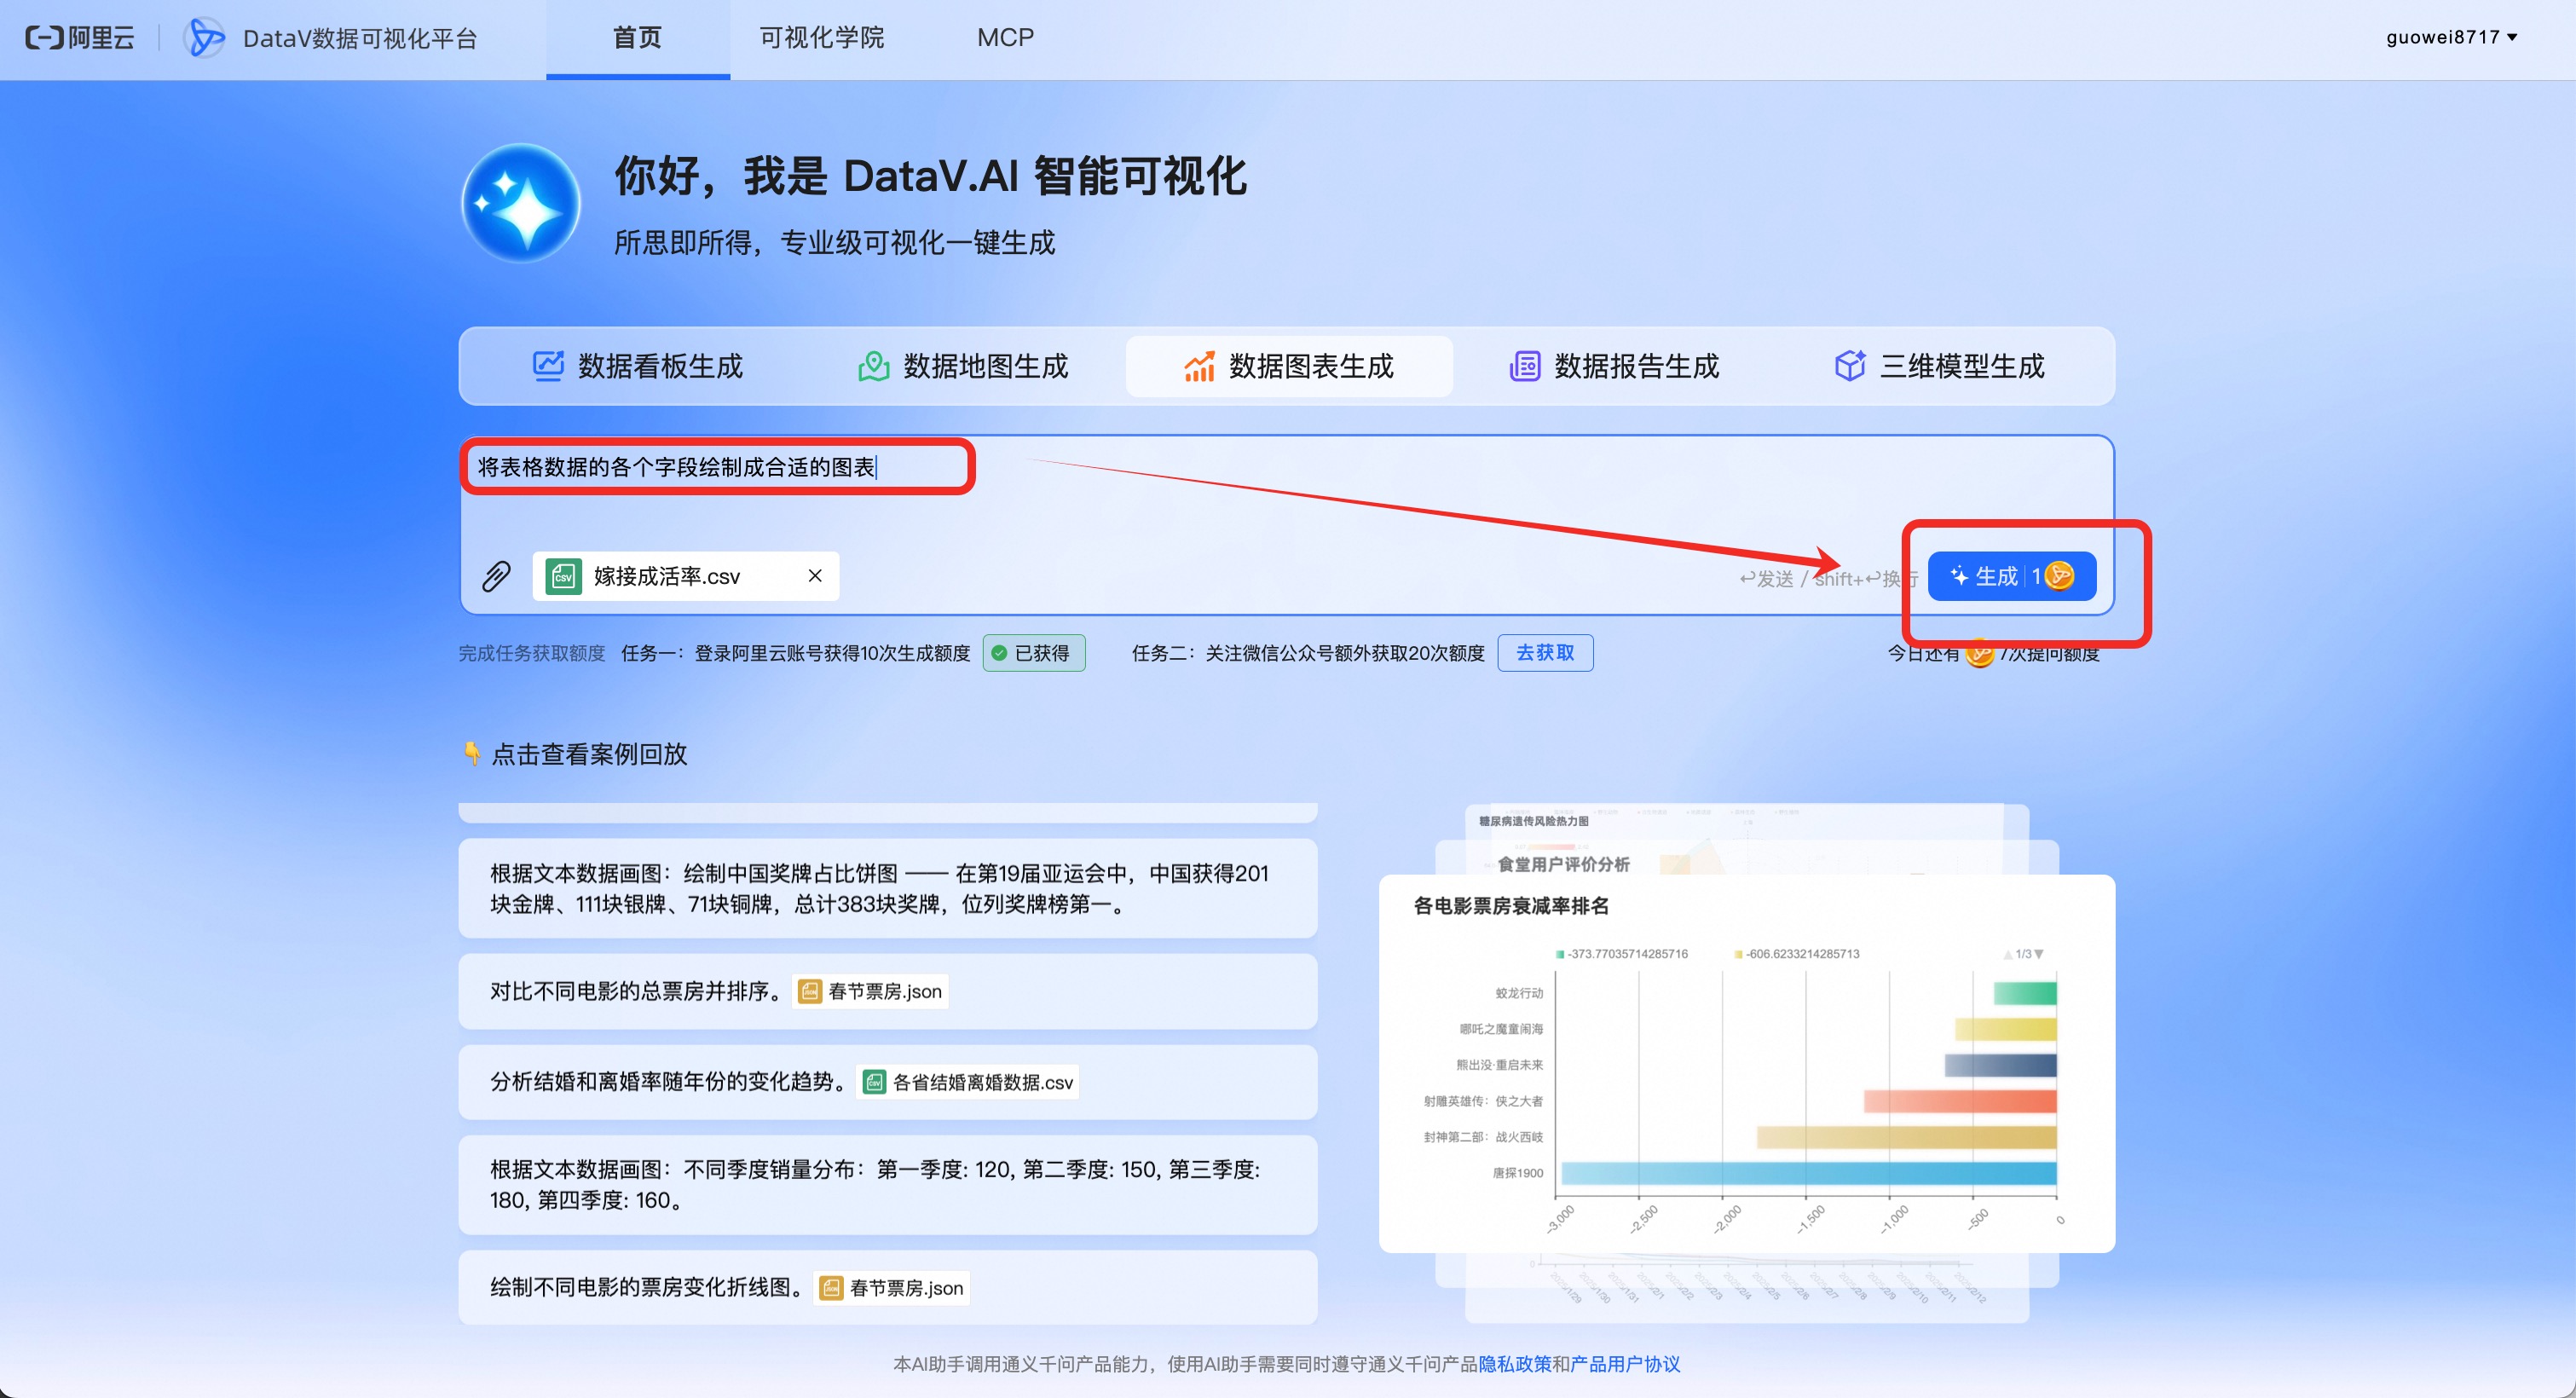Click the green check icon in 已获得

[998, 653]
